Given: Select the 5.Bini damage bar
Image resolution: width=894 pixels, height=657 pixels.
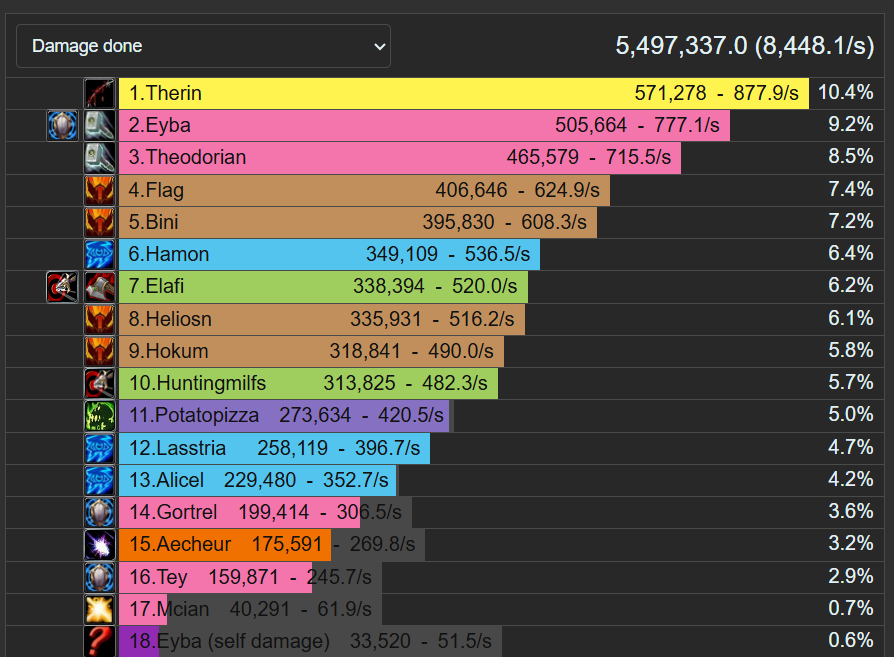Looking at the screenshot, I should click(357, 222).
